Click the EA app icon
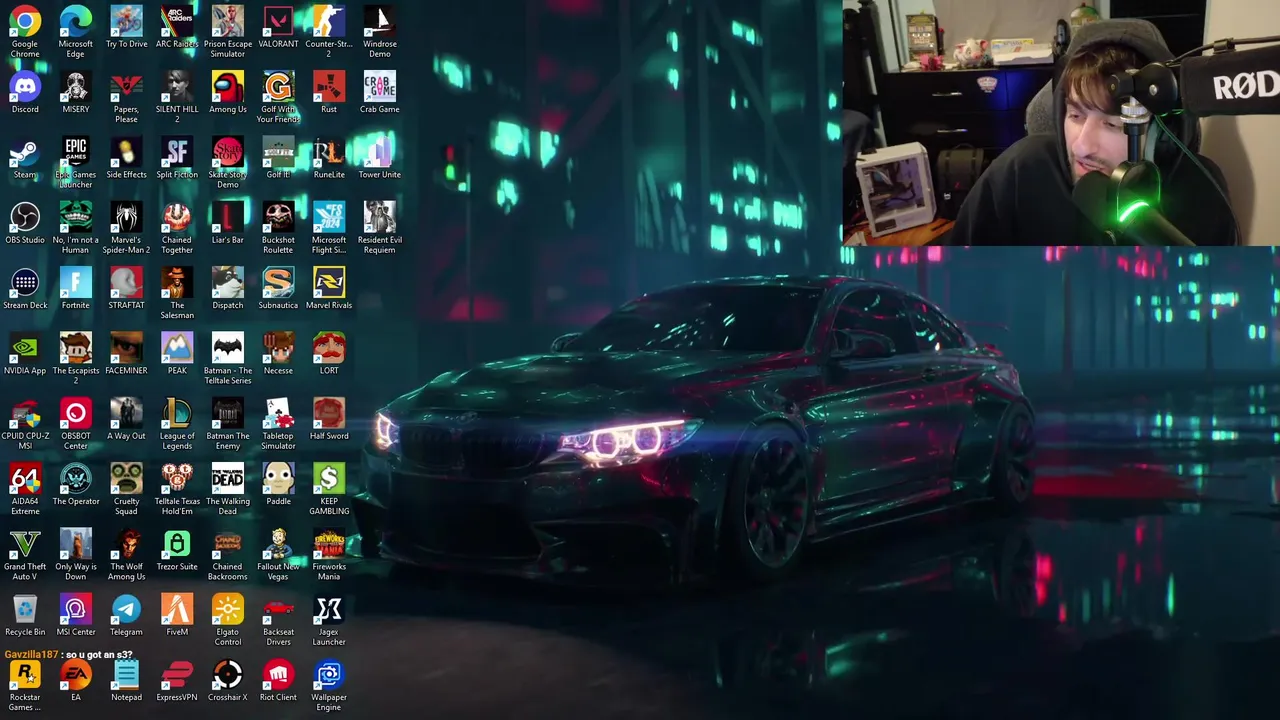 (x=75, y=675)
